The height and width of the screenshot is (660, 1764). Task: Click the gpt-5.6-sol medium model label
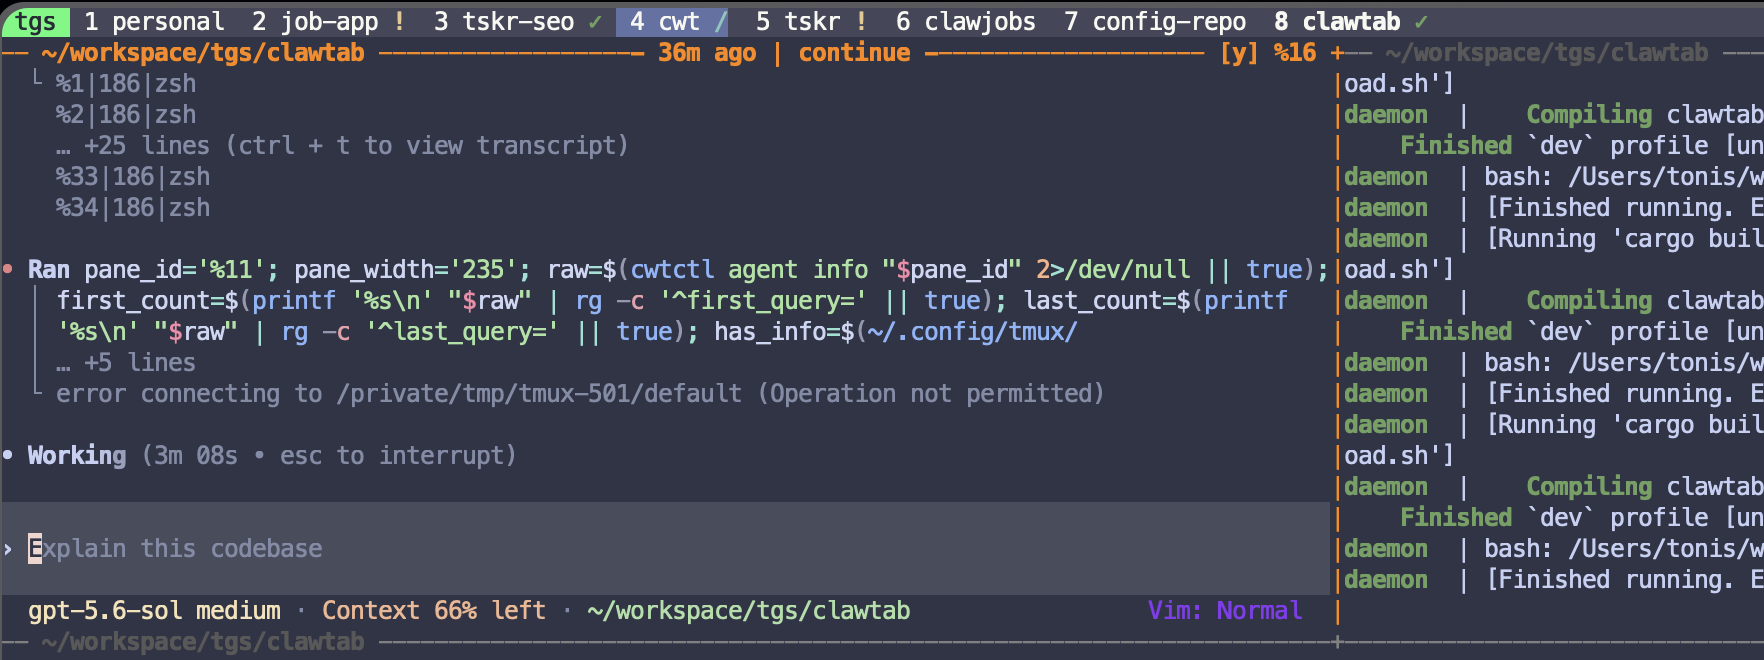click(154, 610)
